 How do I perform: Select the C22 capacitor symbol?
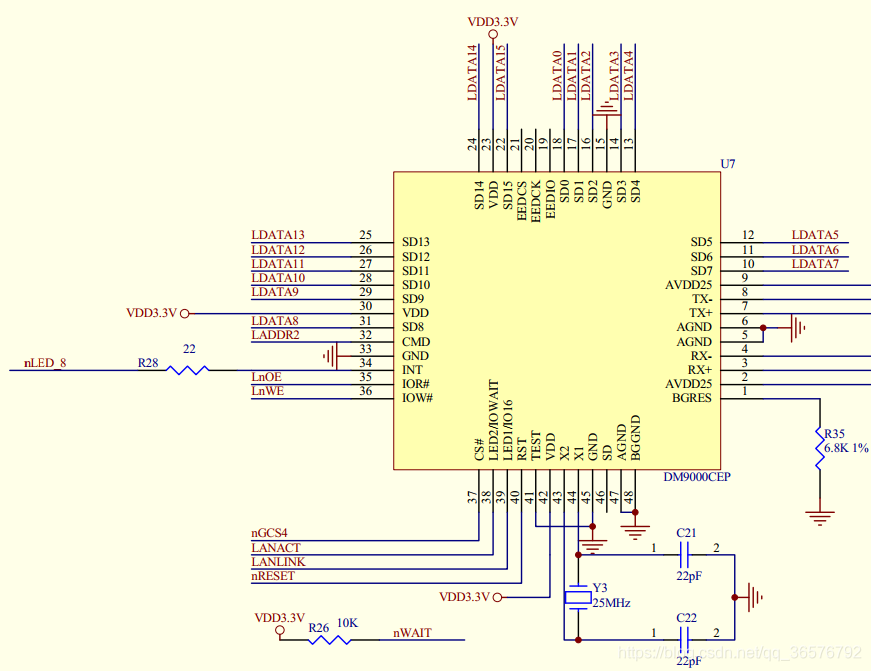coord(684,640)
